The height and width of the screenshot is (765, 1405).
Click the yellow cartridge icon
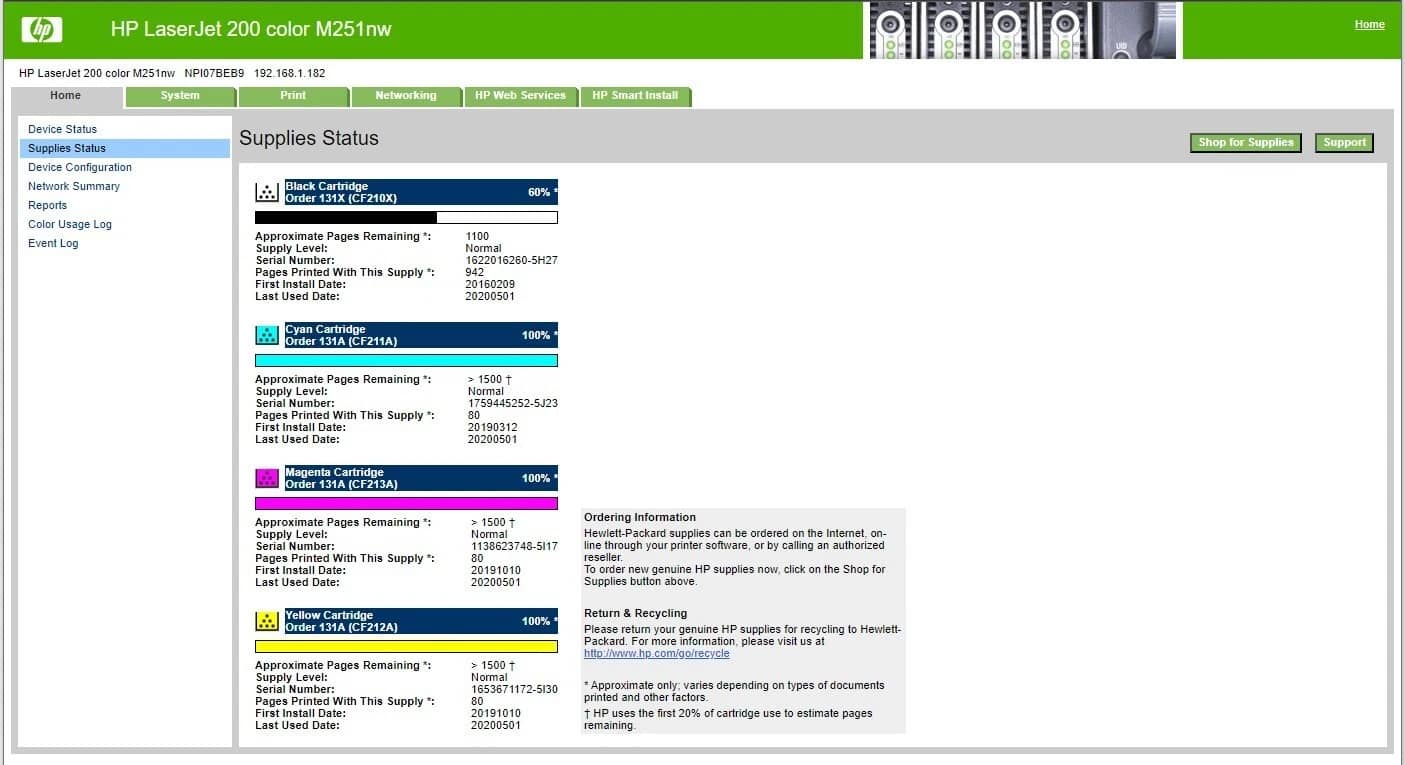tap(267, 621)
